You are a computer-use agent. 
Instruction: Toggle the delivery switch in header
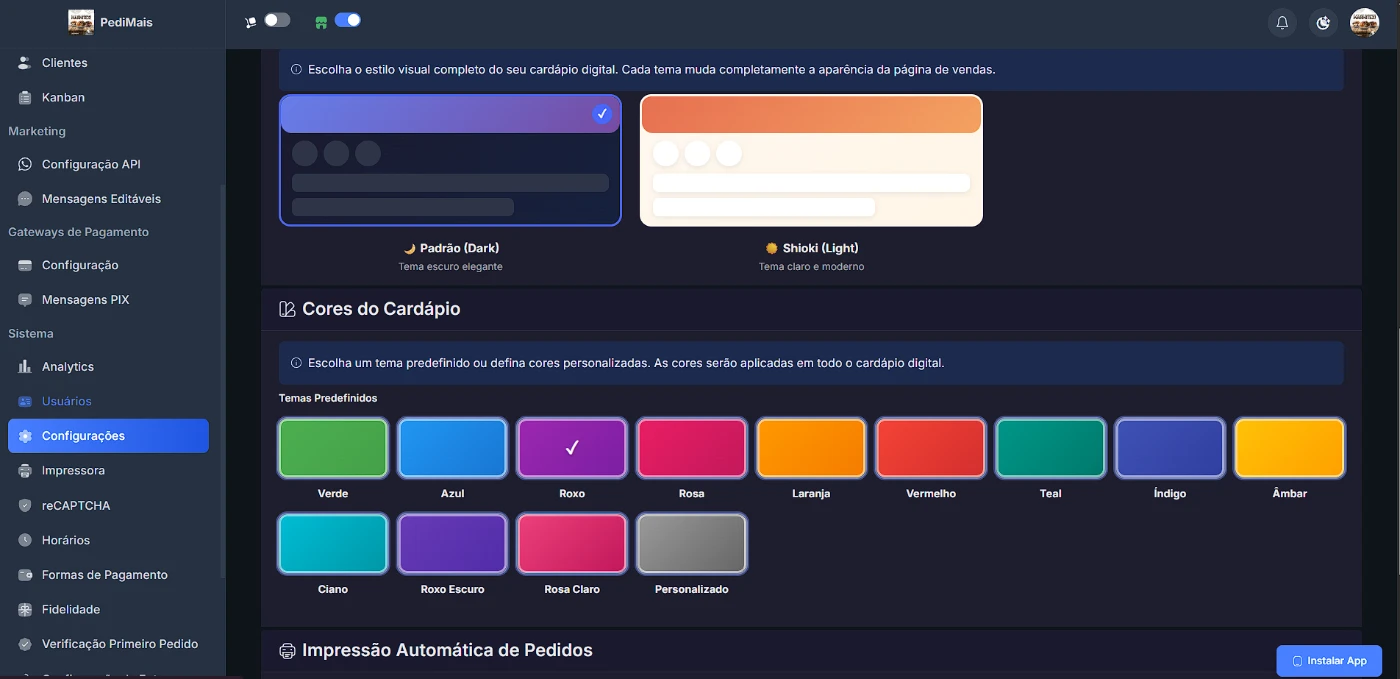pyautogui.click(x=276, y=20)
